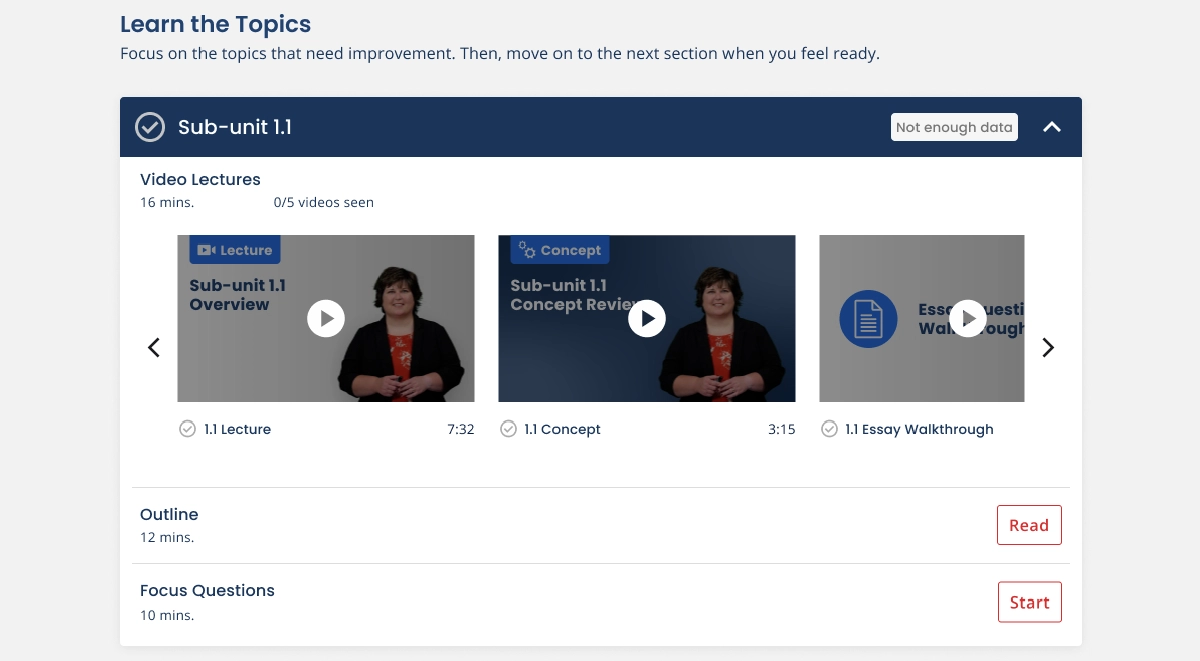
Task: Advance video carousel with next arrow
Action: pyautogui.click(x=1048, y=348)
